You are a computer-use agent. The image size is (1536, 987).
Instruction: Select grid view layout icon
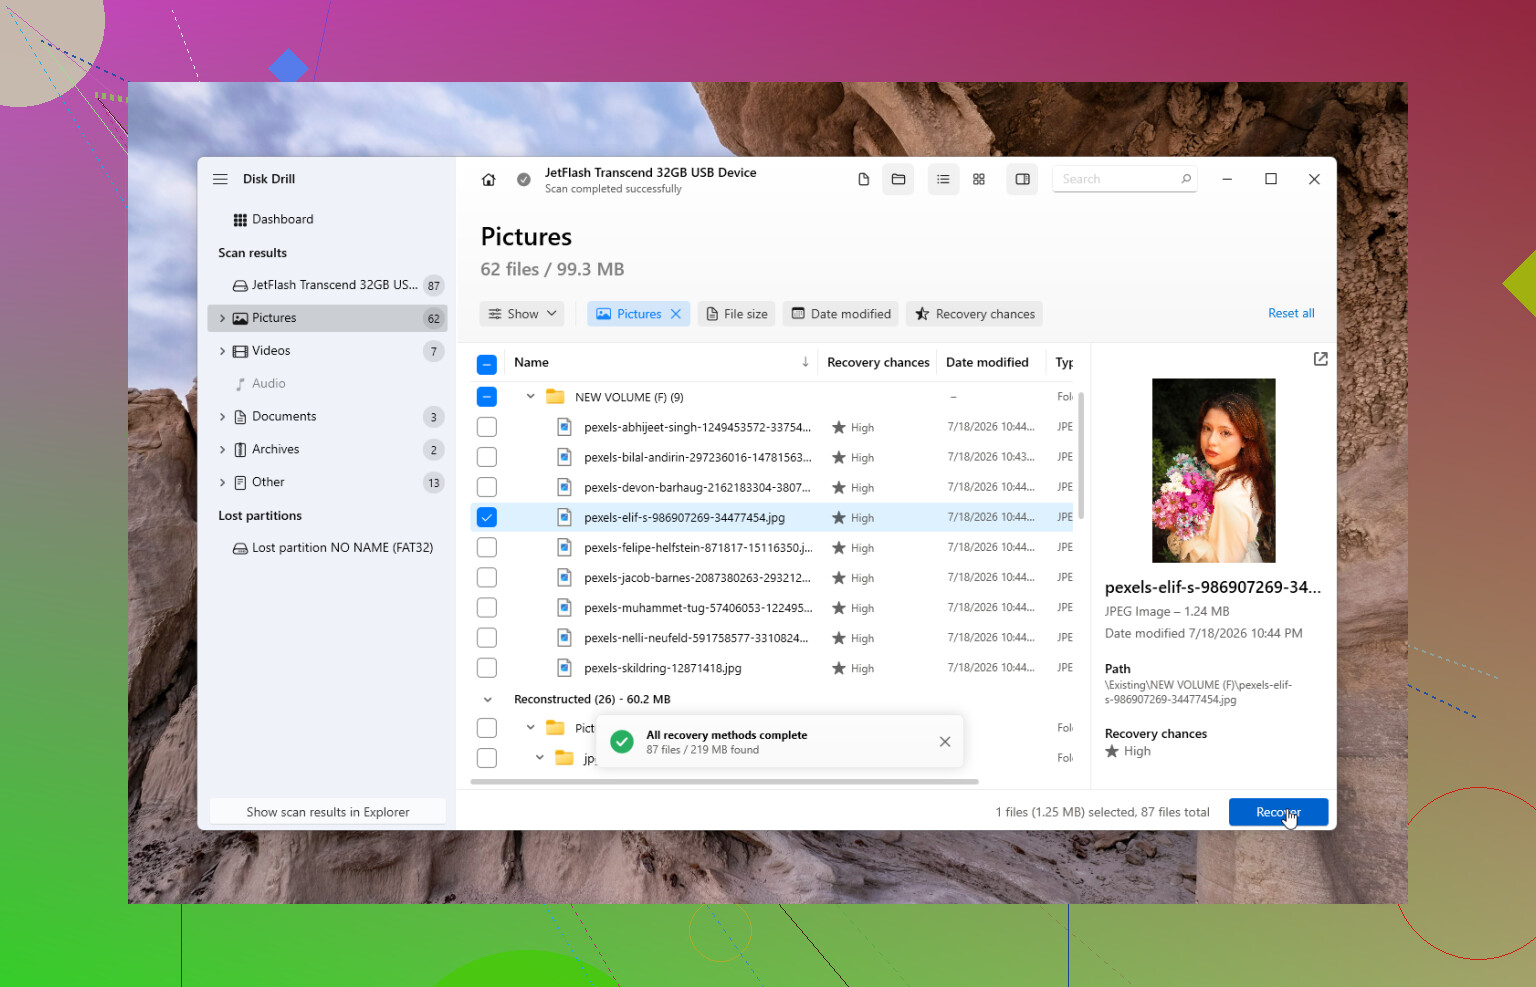[x=979, y=179]
